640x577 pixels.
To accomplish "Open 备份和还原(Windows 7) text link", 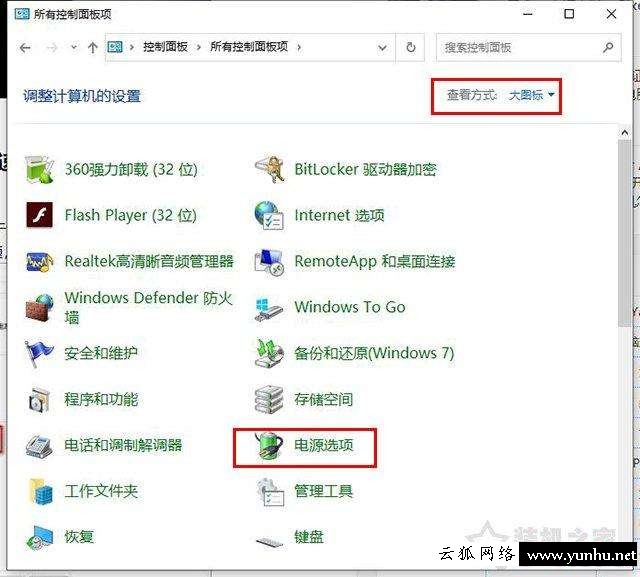I will click(x=374, y=353).
